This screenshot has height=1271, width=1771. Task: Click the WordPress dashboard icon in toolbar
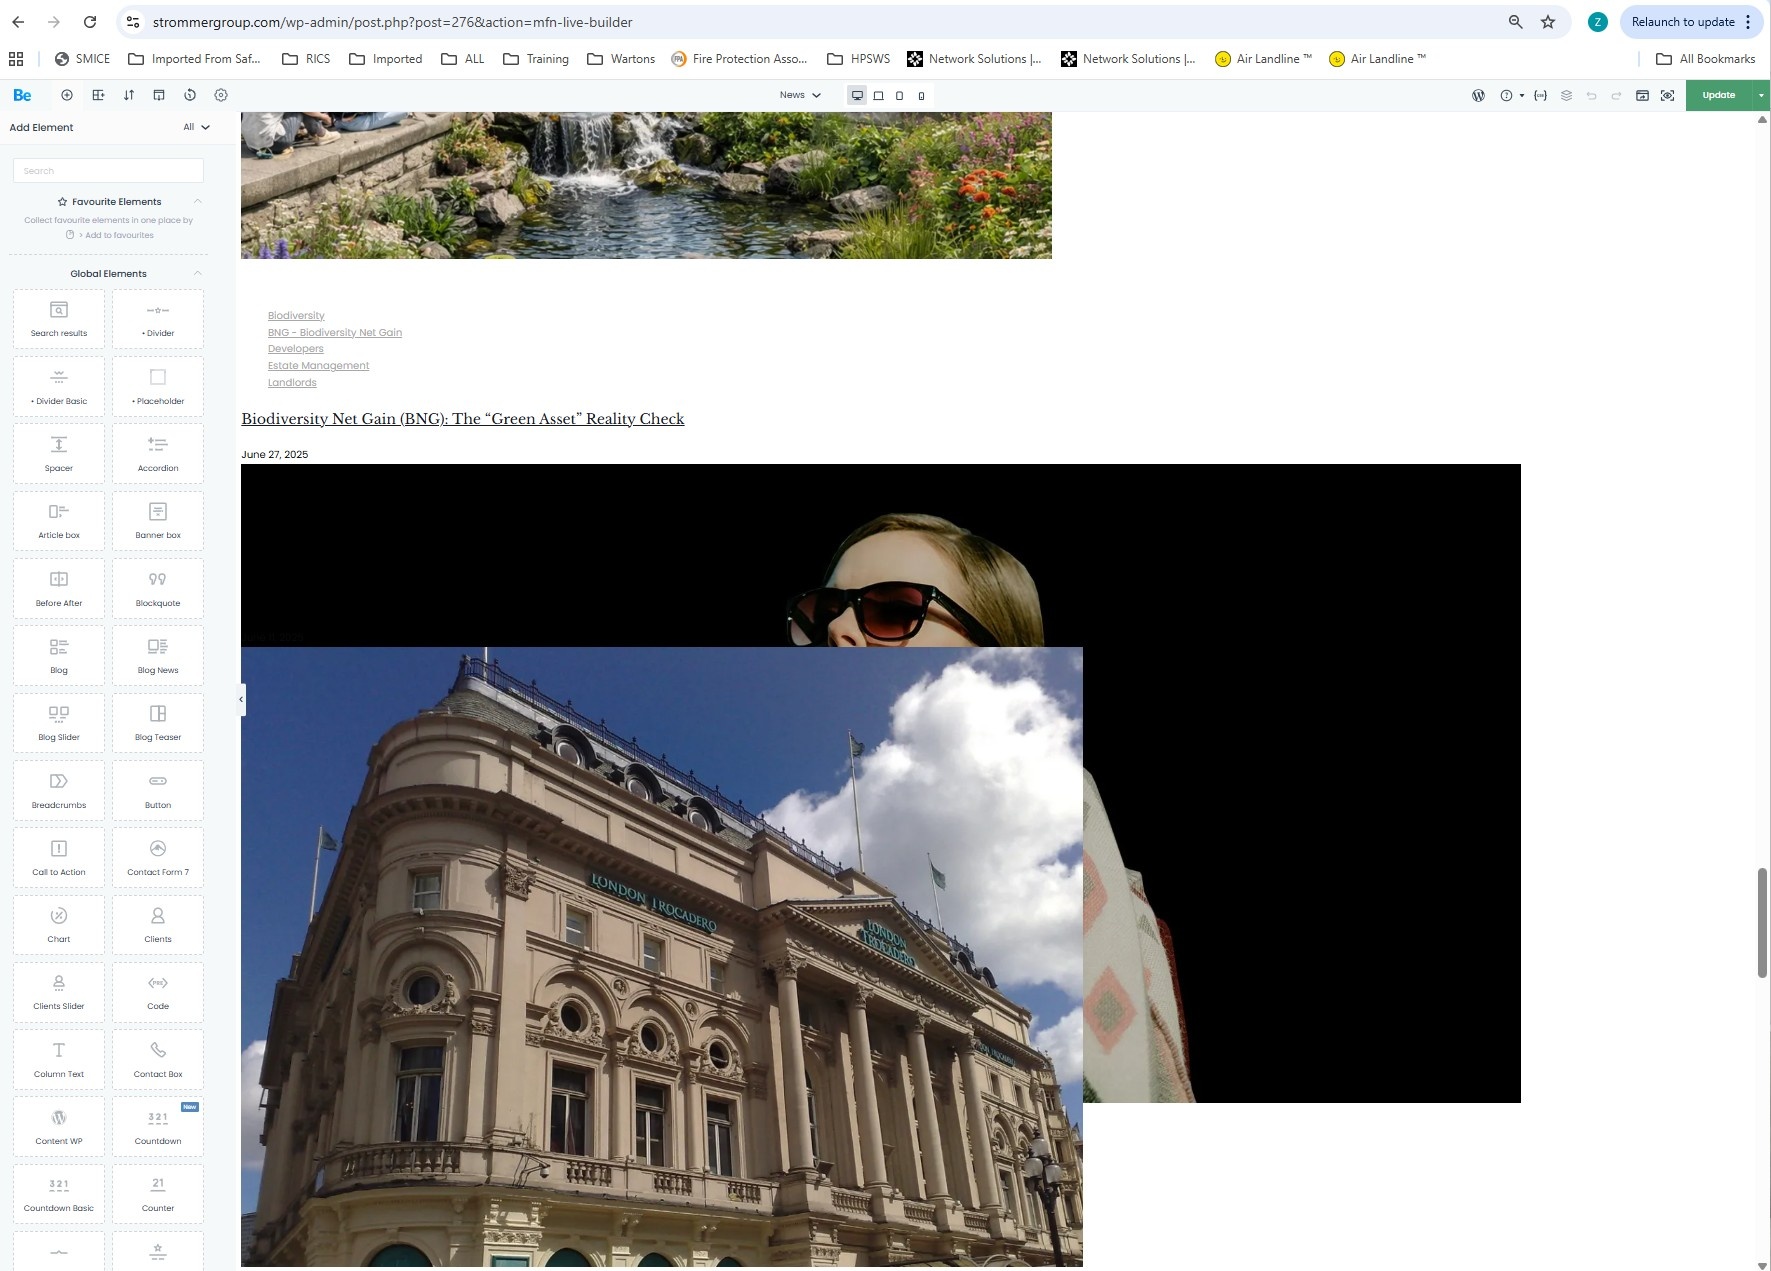point(1478,96)
